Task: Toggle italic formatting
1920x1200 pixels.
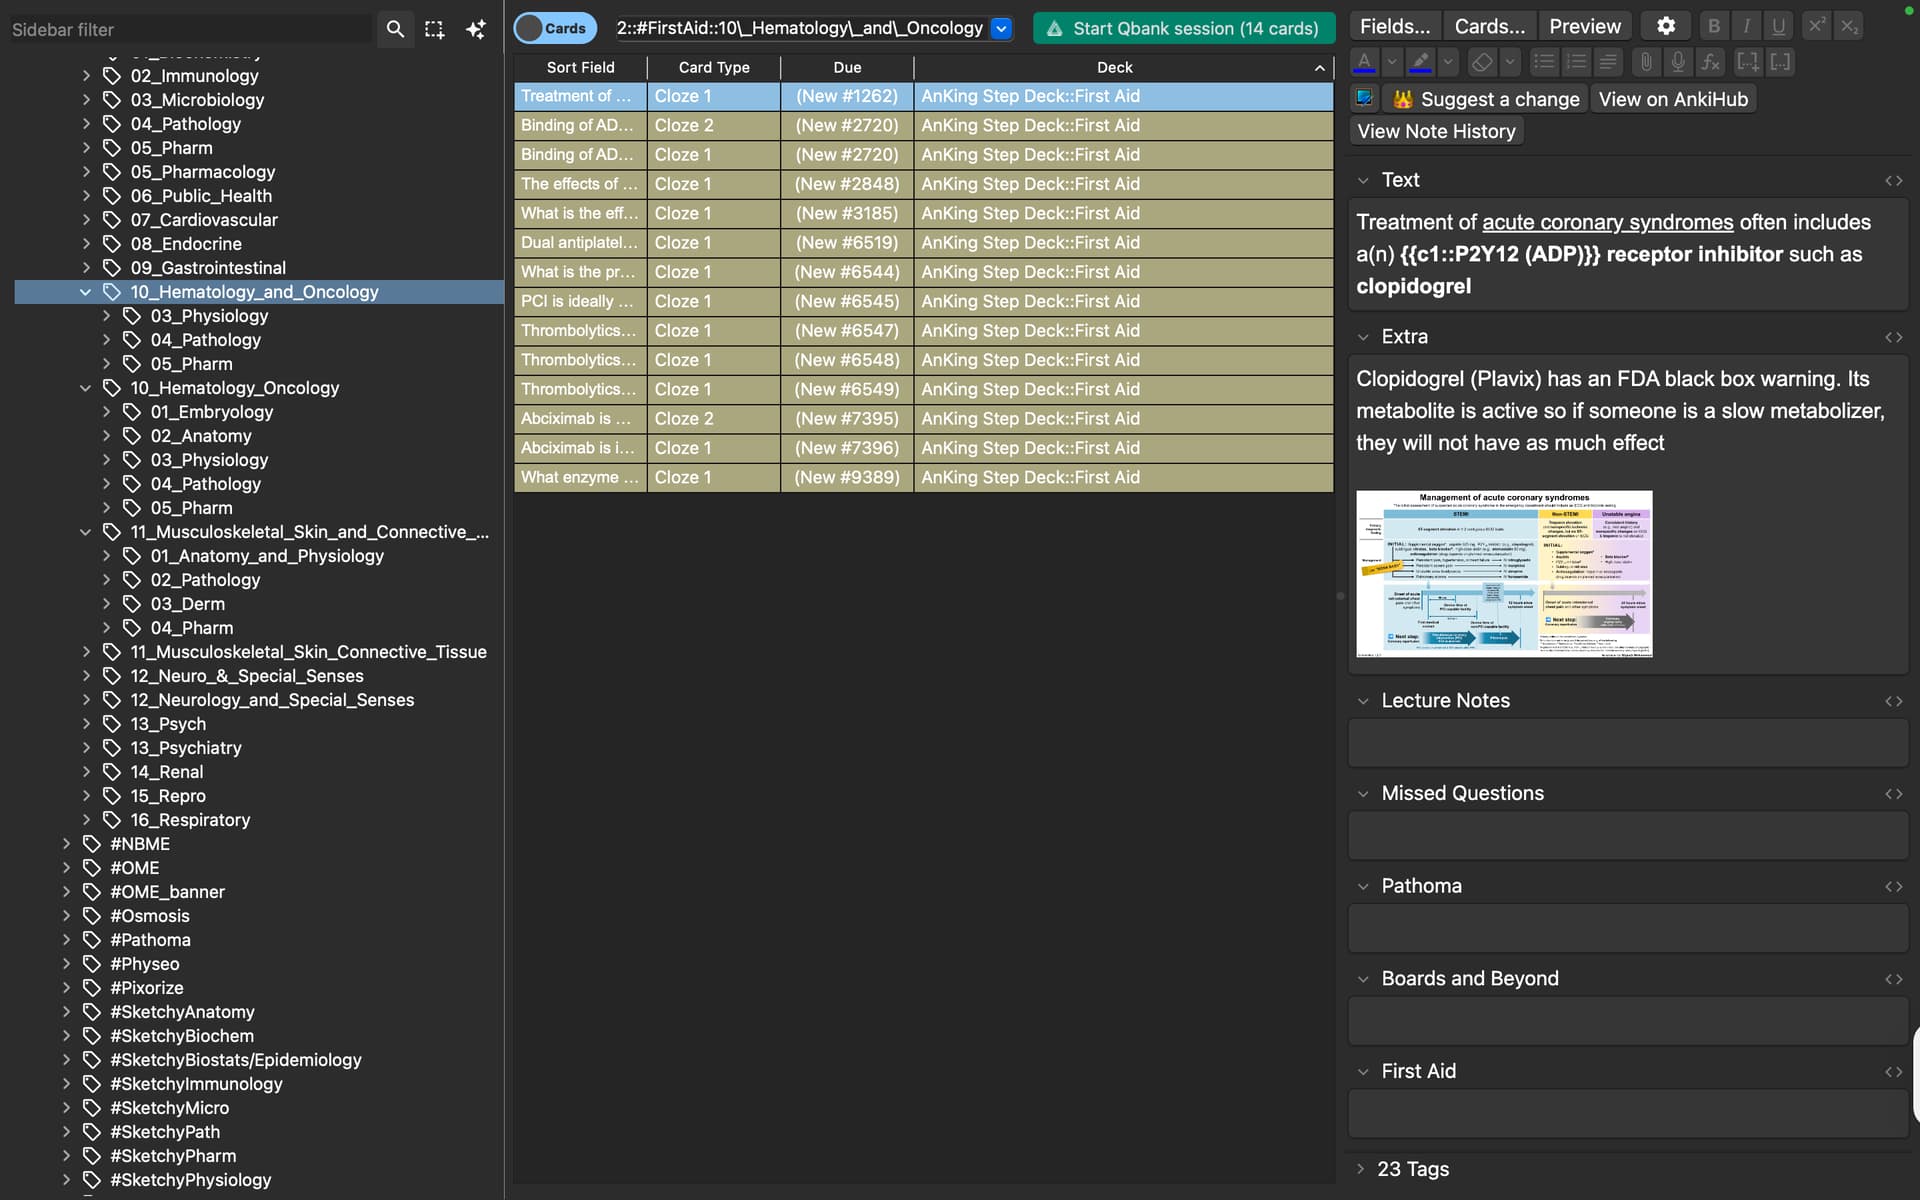Action: coord(1747,26)
